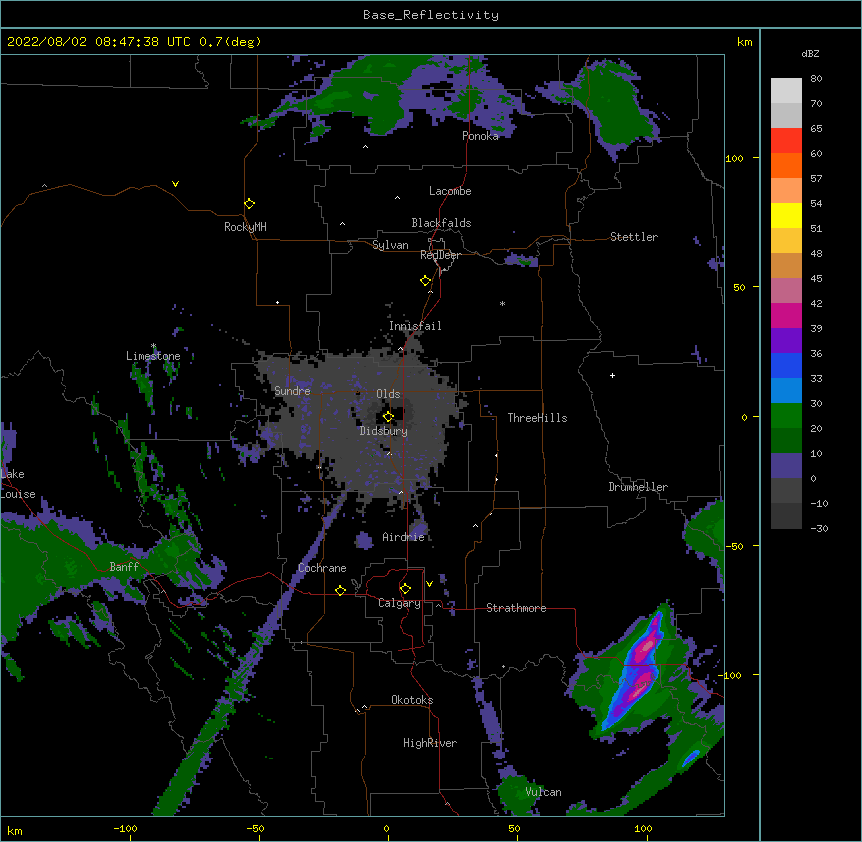The height and width of the screenshot is (842, 862).
Task: Click the Limestone label
Action: coord(153,356)
